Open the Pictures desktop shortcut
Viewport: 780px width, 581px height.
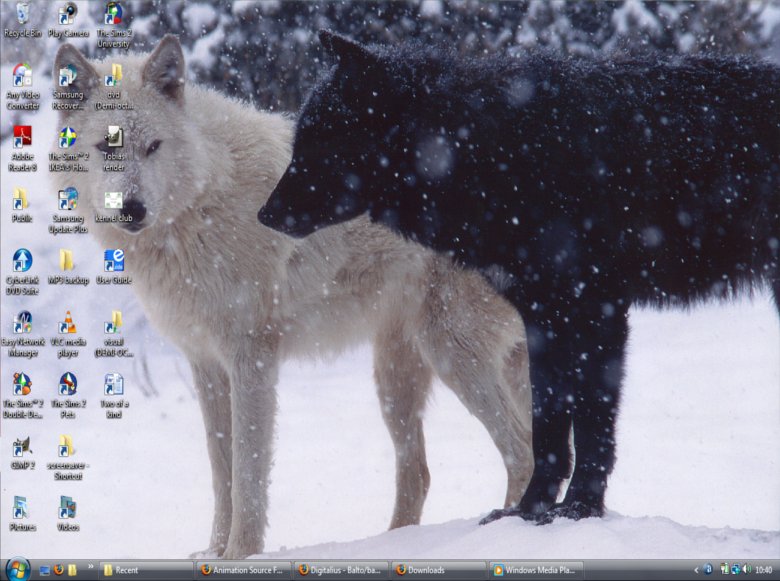point(22,514)
